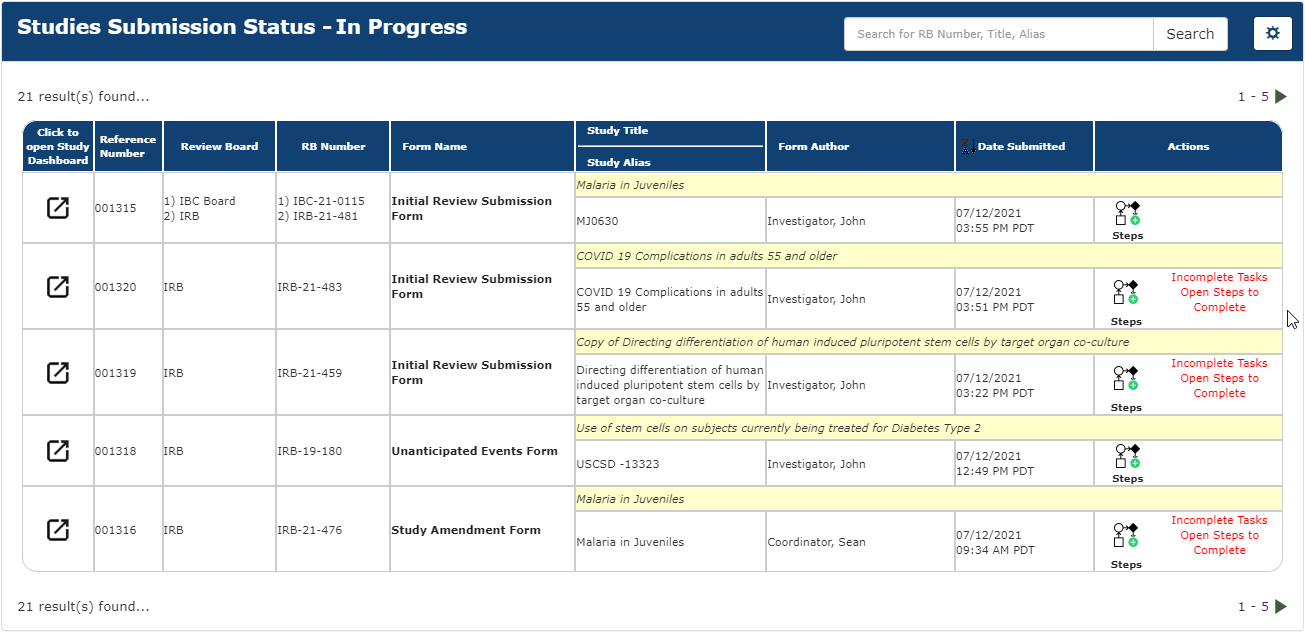
Task: Click RB number IRB-19-180
Action: [309, 451]
